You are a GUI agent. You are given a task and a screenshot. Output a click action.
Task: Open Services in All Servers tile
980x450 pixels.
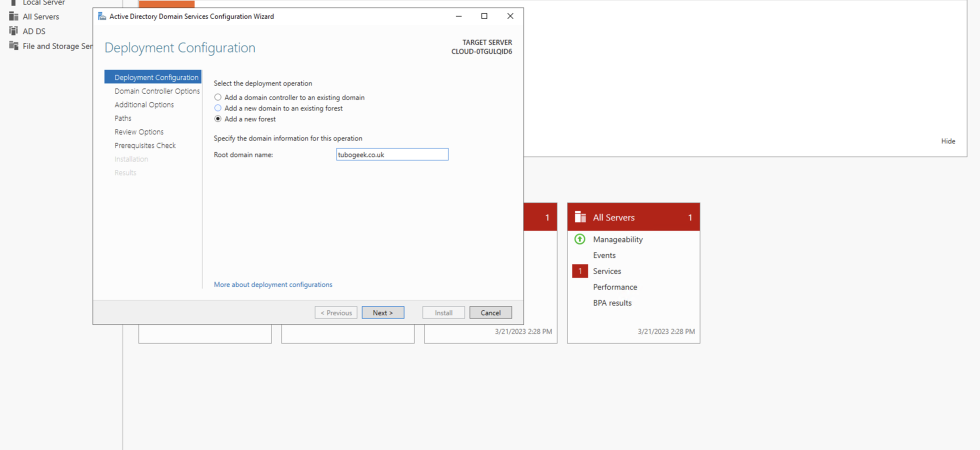click(607, 271)
